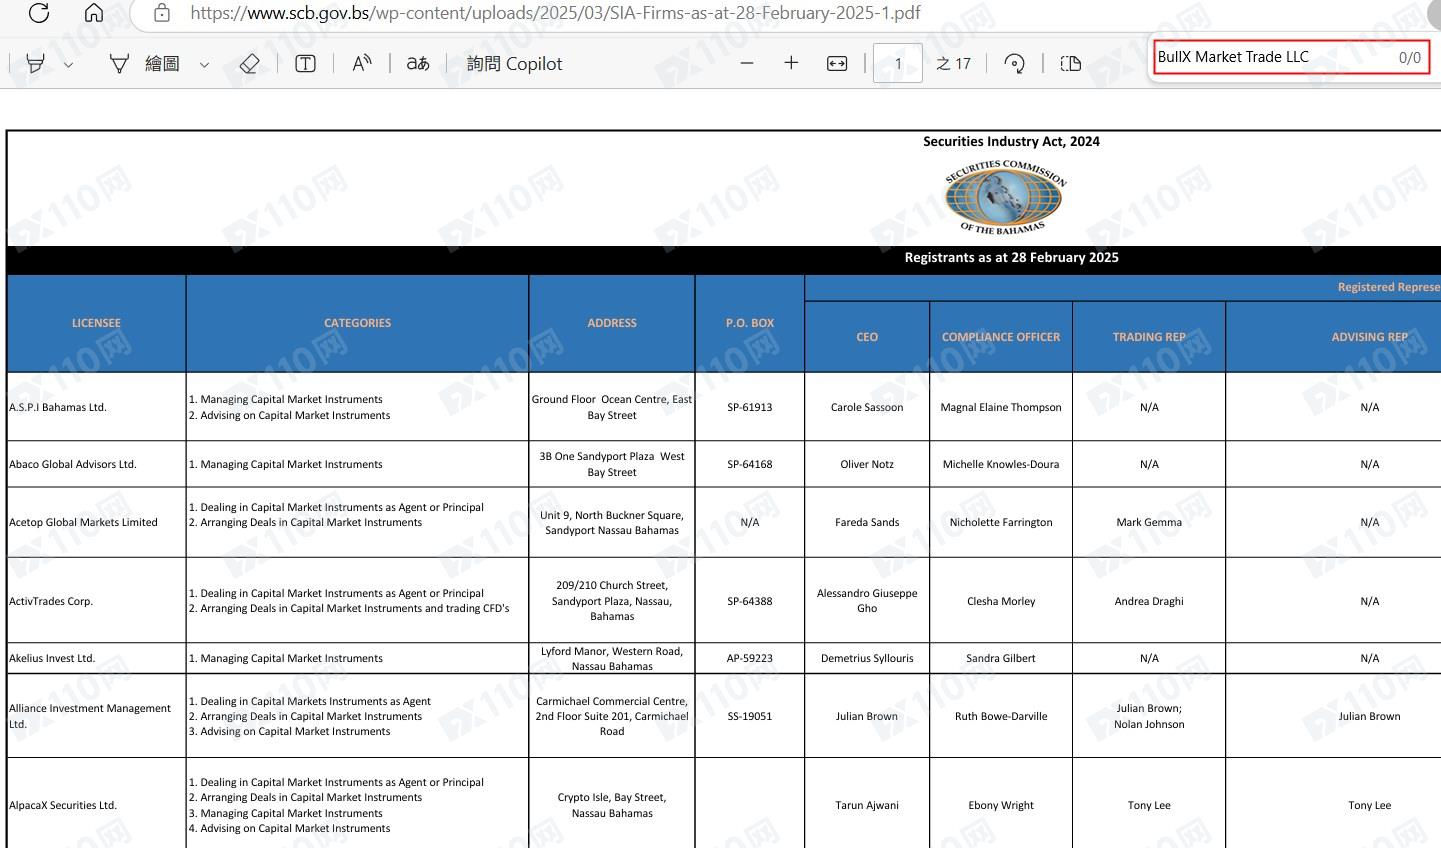1441x848 pixels.
Task: Click the search box containing BullX Market Trade LLC
Action: 1291,57
